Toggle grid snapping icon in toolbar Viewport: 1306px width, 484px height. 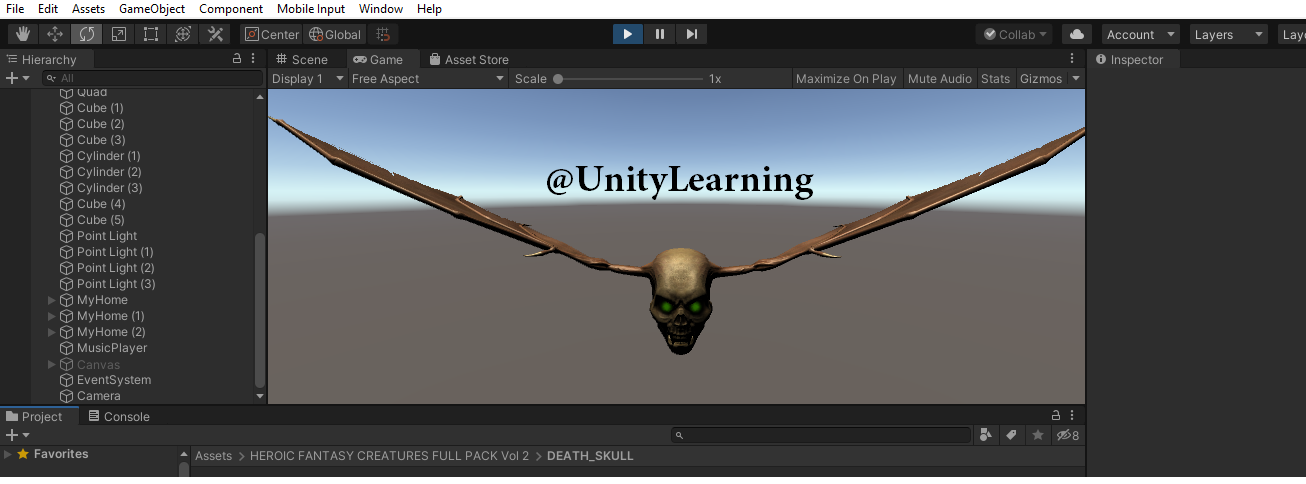382,34
